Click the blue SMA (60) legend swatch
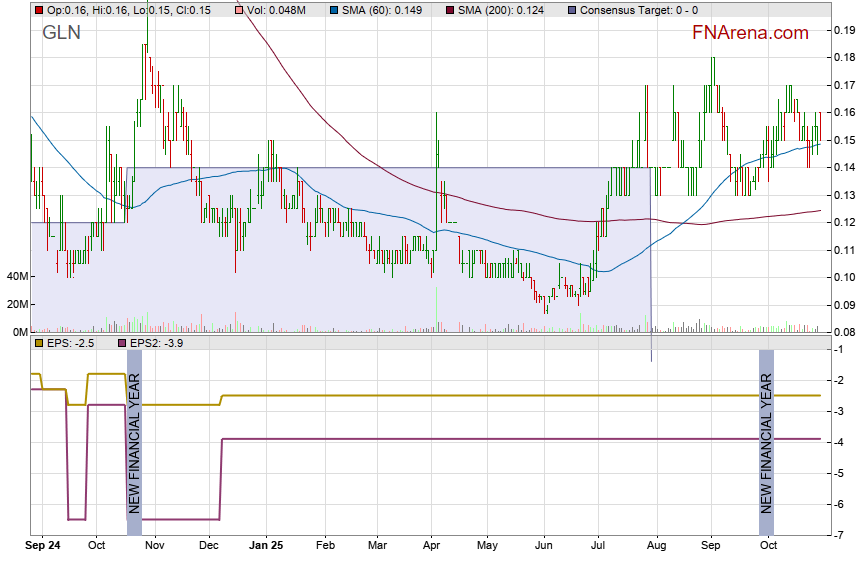Image resolution: width=859 pixels, height=566 pixels. 335,10
